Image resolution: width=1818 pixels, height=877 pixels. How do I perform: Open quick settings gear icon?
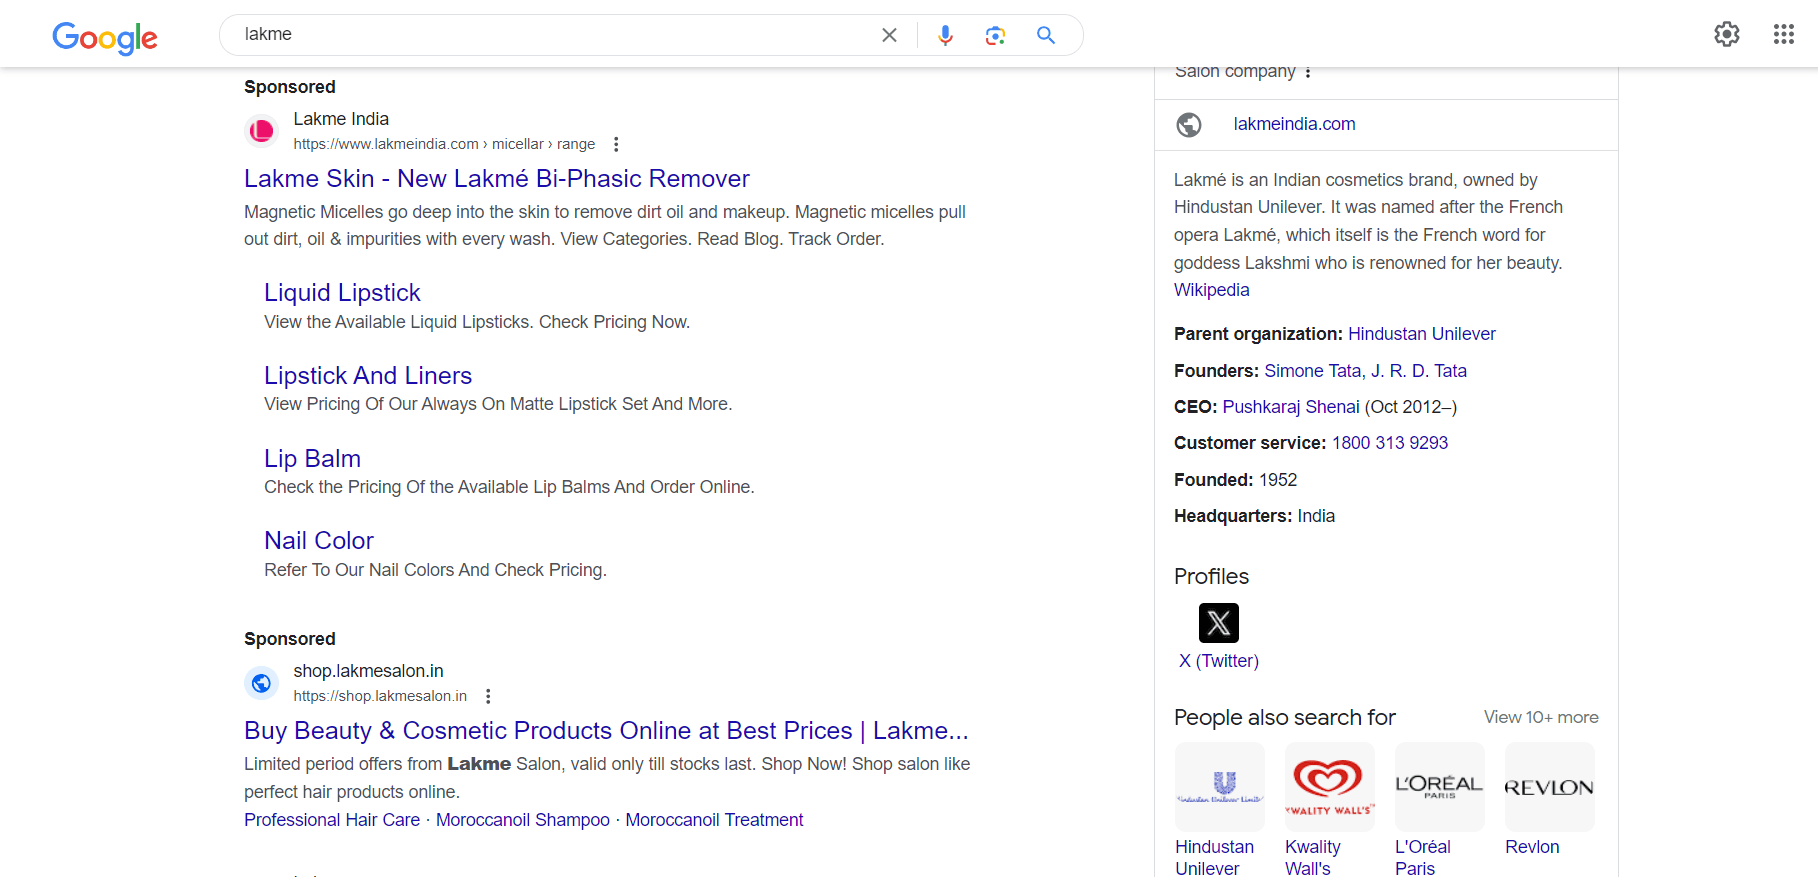click(x=1727, y=34)
